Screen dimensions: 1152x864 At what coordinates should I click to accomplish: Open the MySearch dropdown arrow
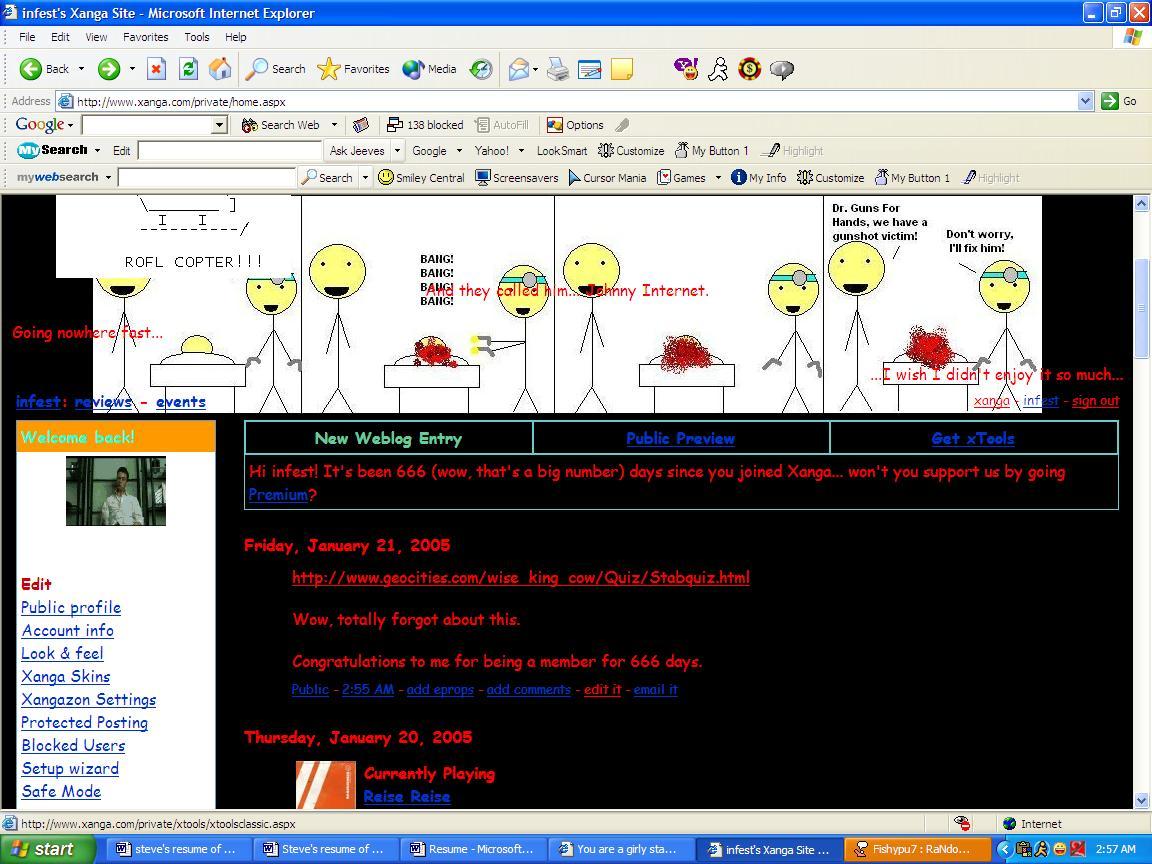97,151
